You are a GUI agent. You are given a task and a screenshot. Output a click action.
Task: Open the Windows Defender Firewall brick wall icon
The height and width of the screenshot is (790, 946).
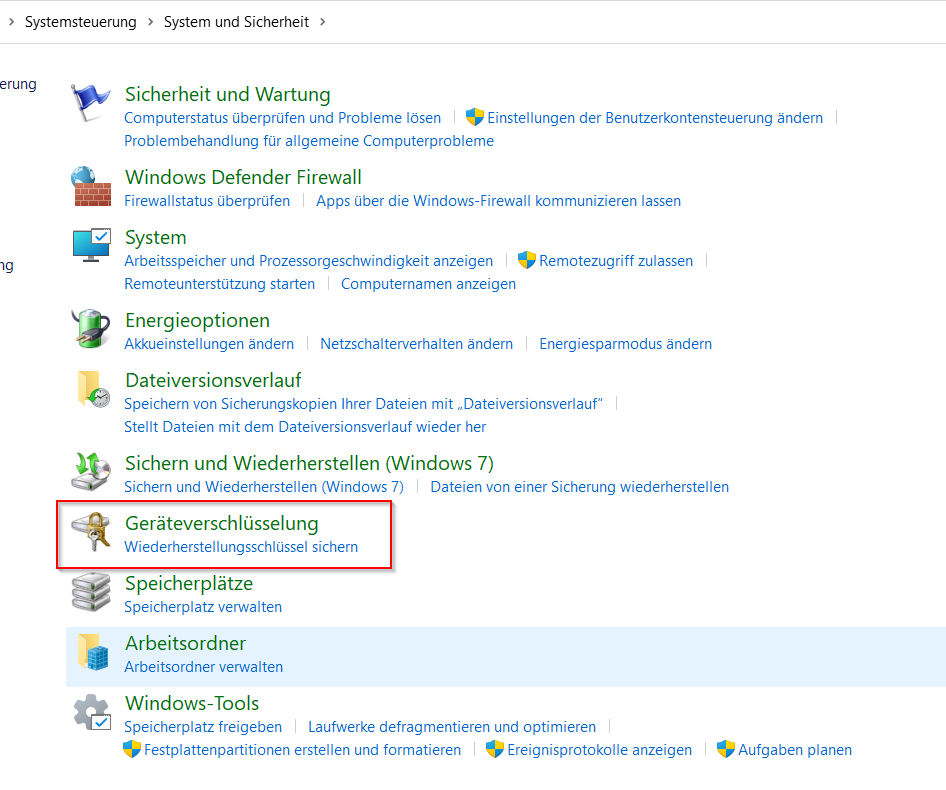(91, 186)
